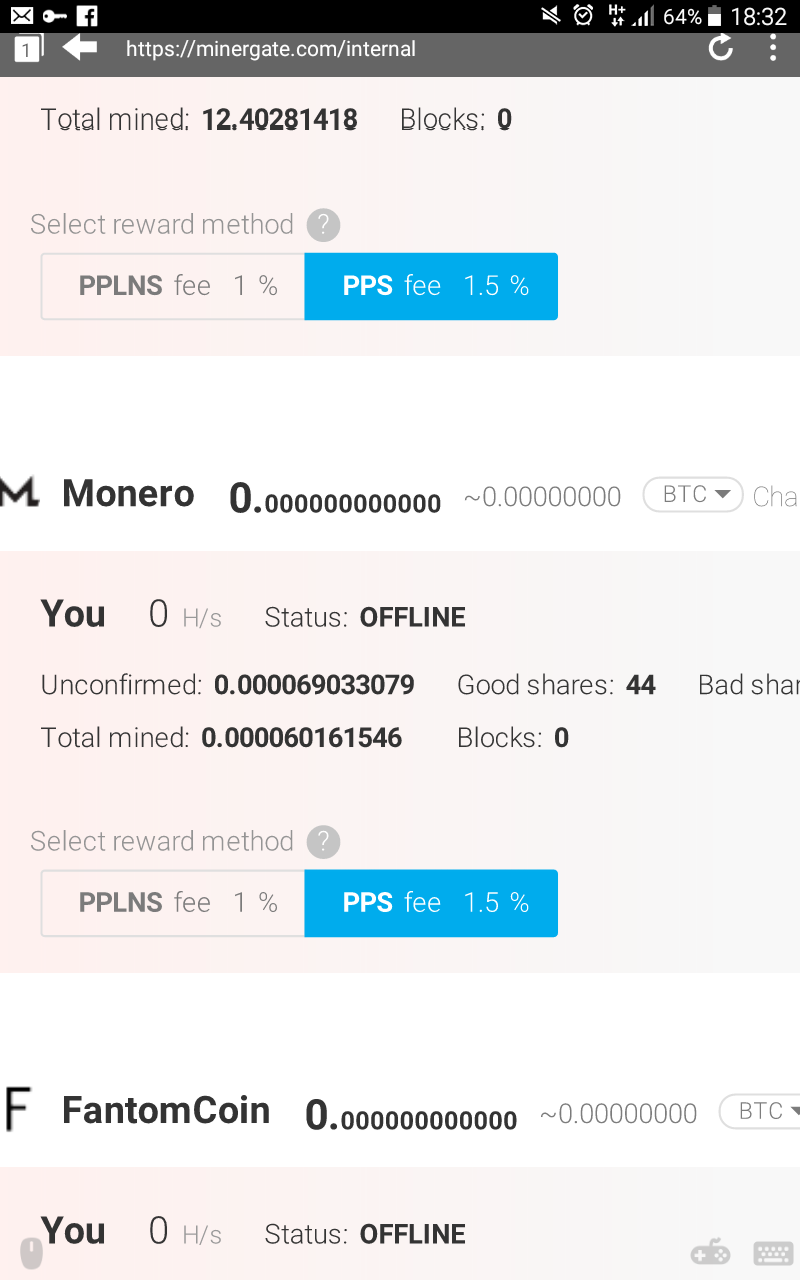Tap the browser back arrow icon
800x1280 pixels.
(79, 47)
